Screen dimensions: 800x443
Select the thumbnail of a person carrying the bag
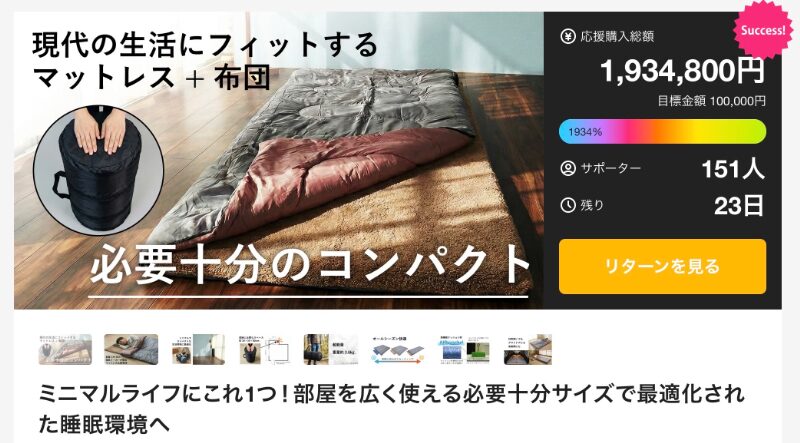[x=331, y=349]
